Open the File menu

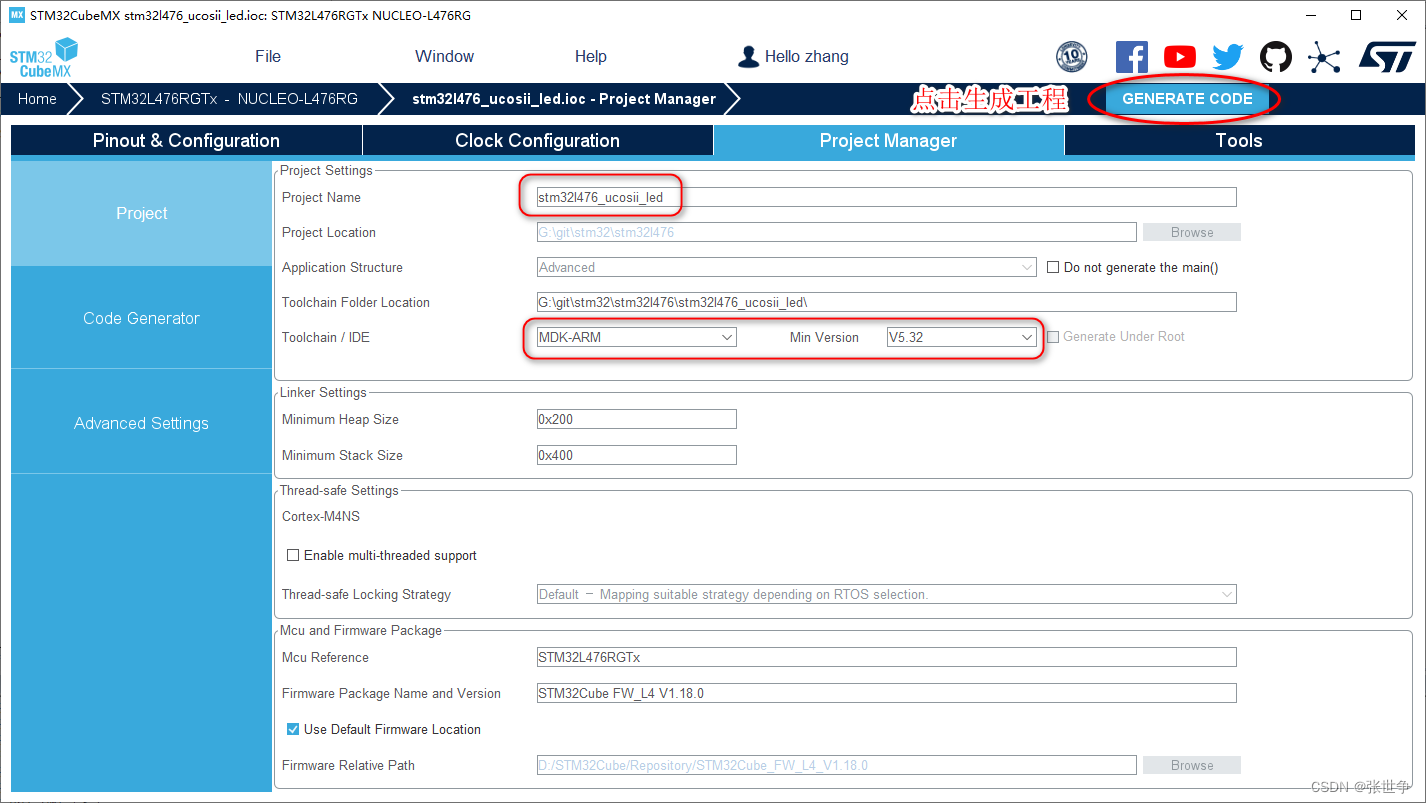[268, 56]
